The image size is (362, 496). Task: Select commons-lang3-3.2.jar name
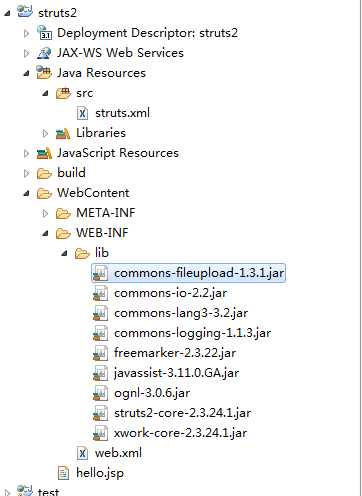point(181,313)
